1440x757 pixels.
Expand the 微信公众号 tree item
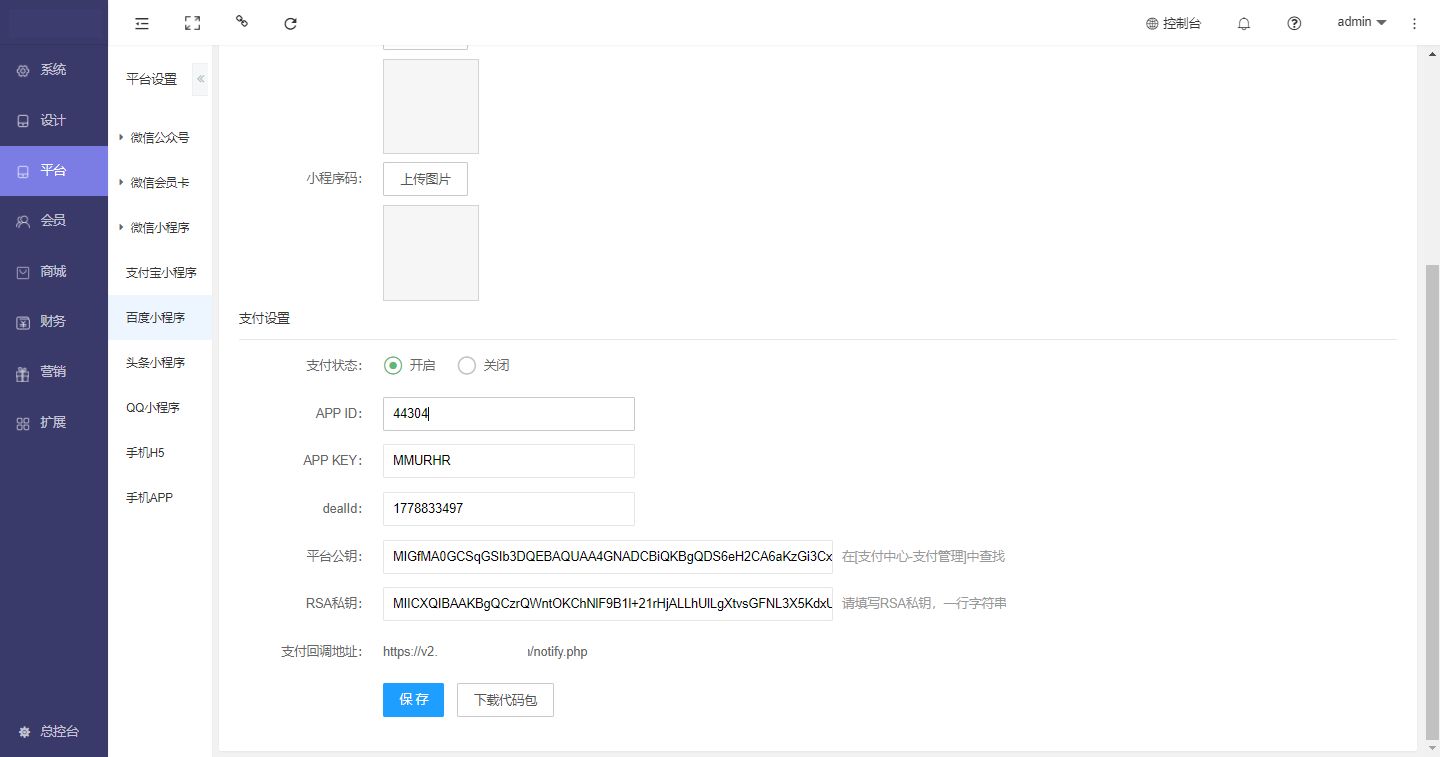[121, 137]
